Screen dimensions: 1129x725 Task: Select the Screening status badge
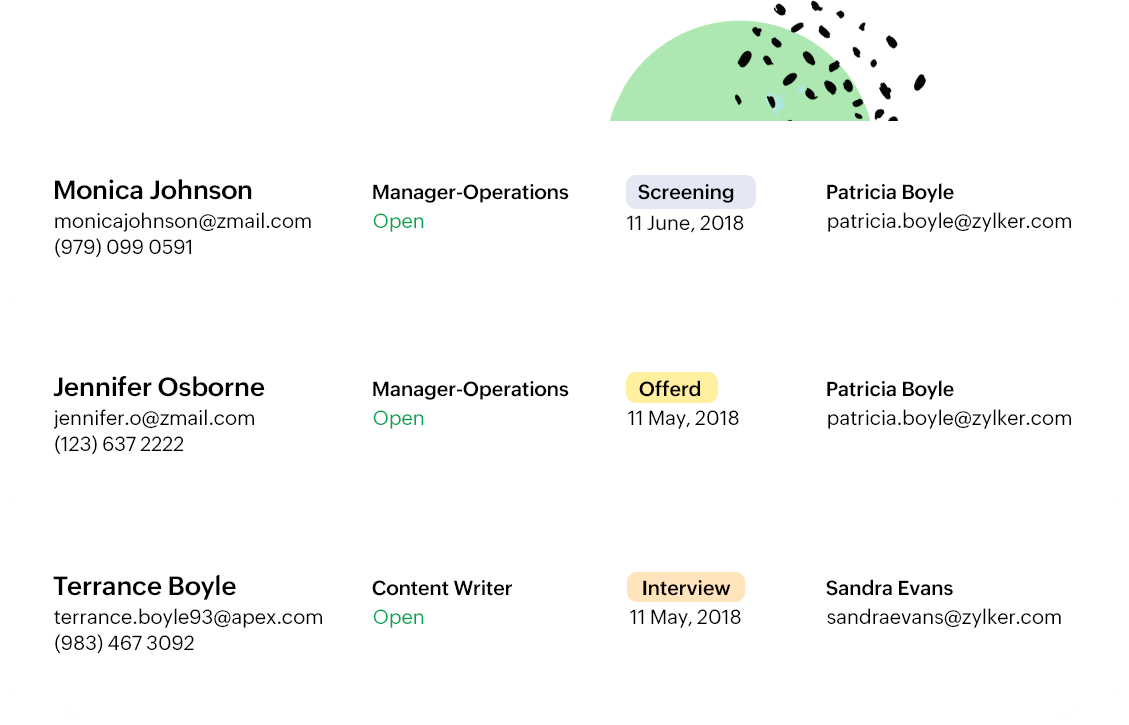(691, 192)
